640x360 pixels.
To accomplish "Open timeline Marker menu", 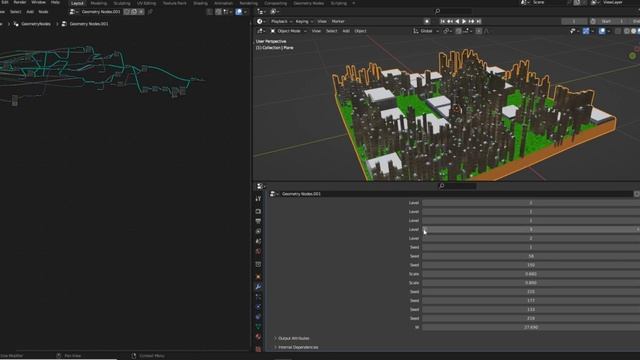I will 338,21.
